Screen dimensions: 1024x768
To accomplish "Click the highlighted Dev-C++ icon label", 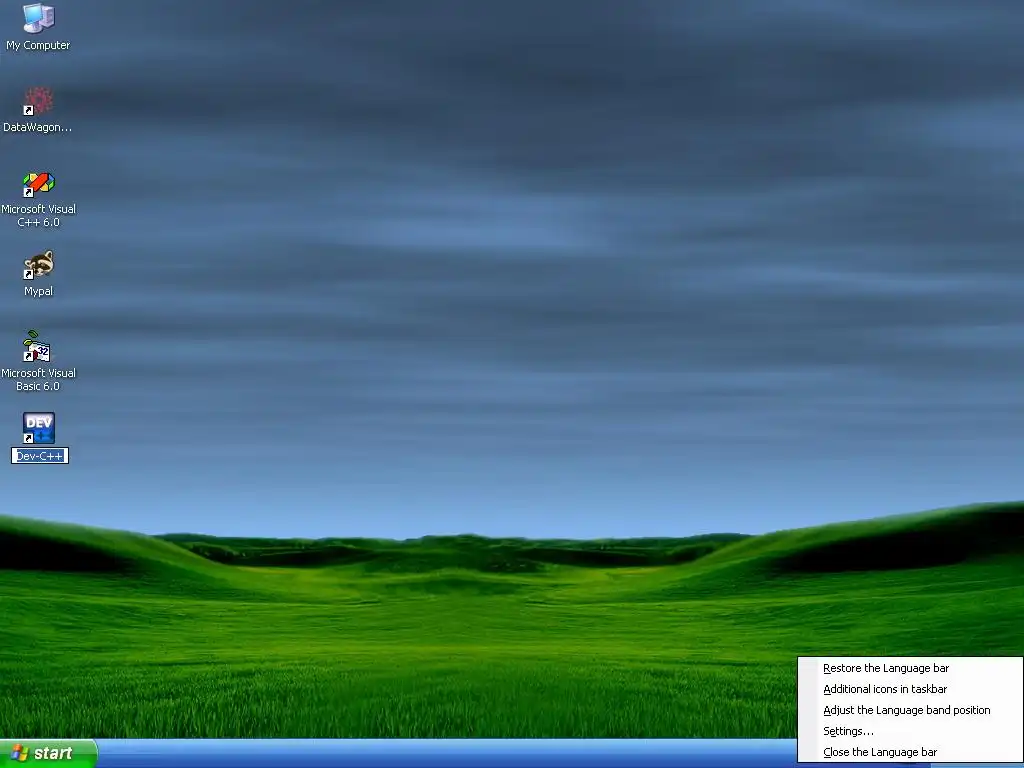I will 40,456.
